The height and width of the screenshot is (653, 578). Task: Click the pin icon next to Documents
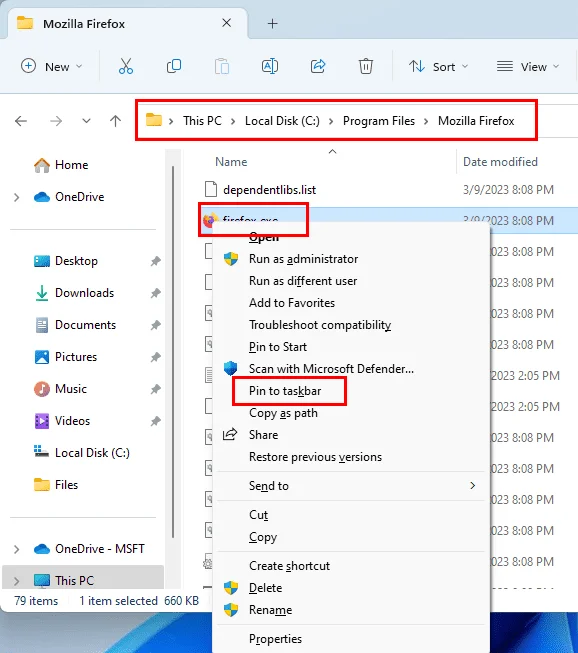click(155, 325)
